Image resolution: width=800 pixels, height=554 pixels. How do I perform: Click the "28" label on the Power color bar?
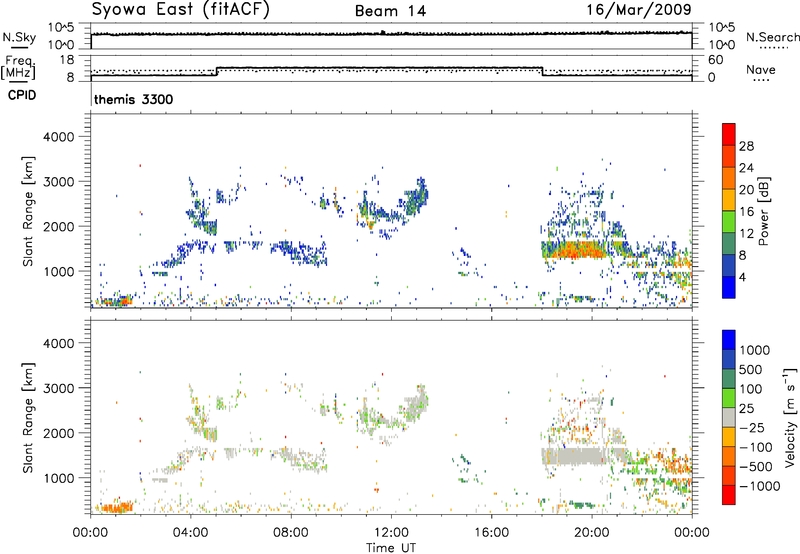click(x=746, y=146)
